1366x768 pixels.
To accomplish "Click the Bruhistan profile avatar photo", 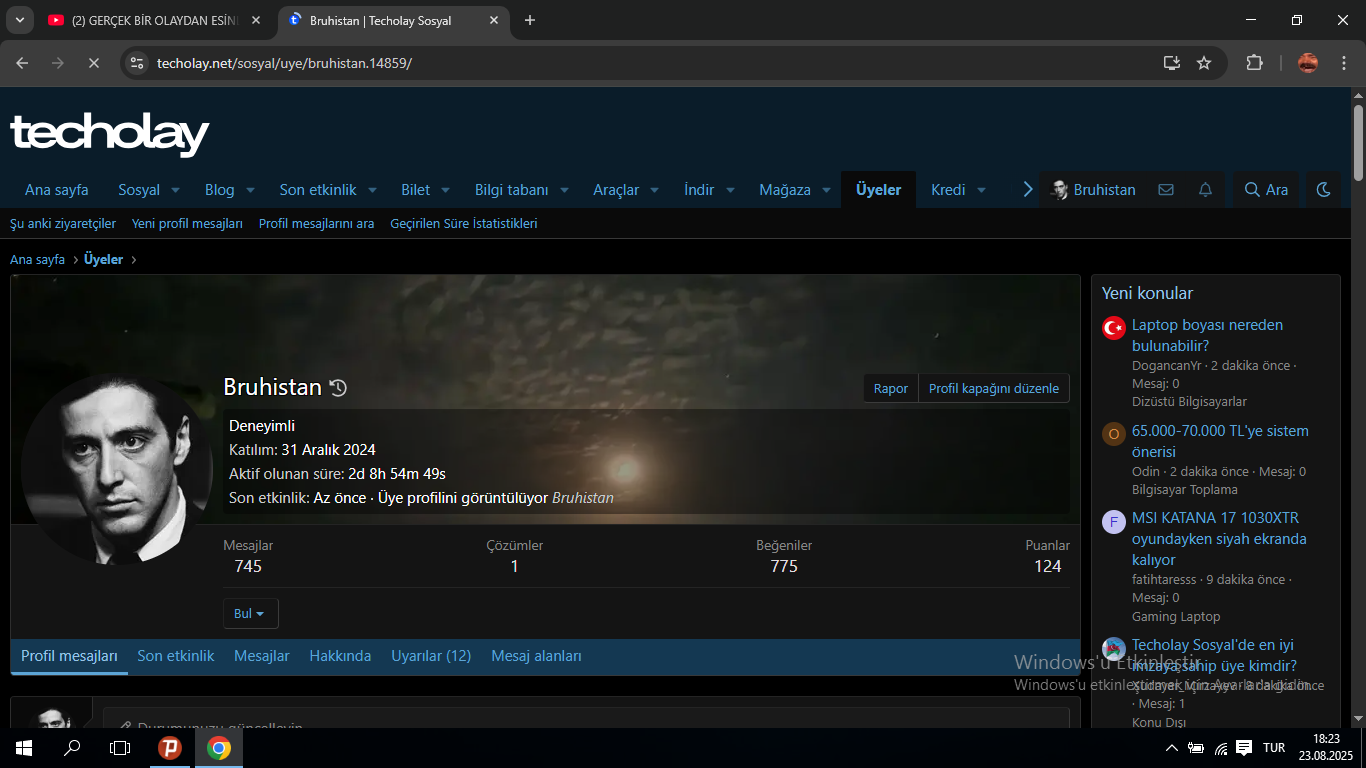I will 116,469.
